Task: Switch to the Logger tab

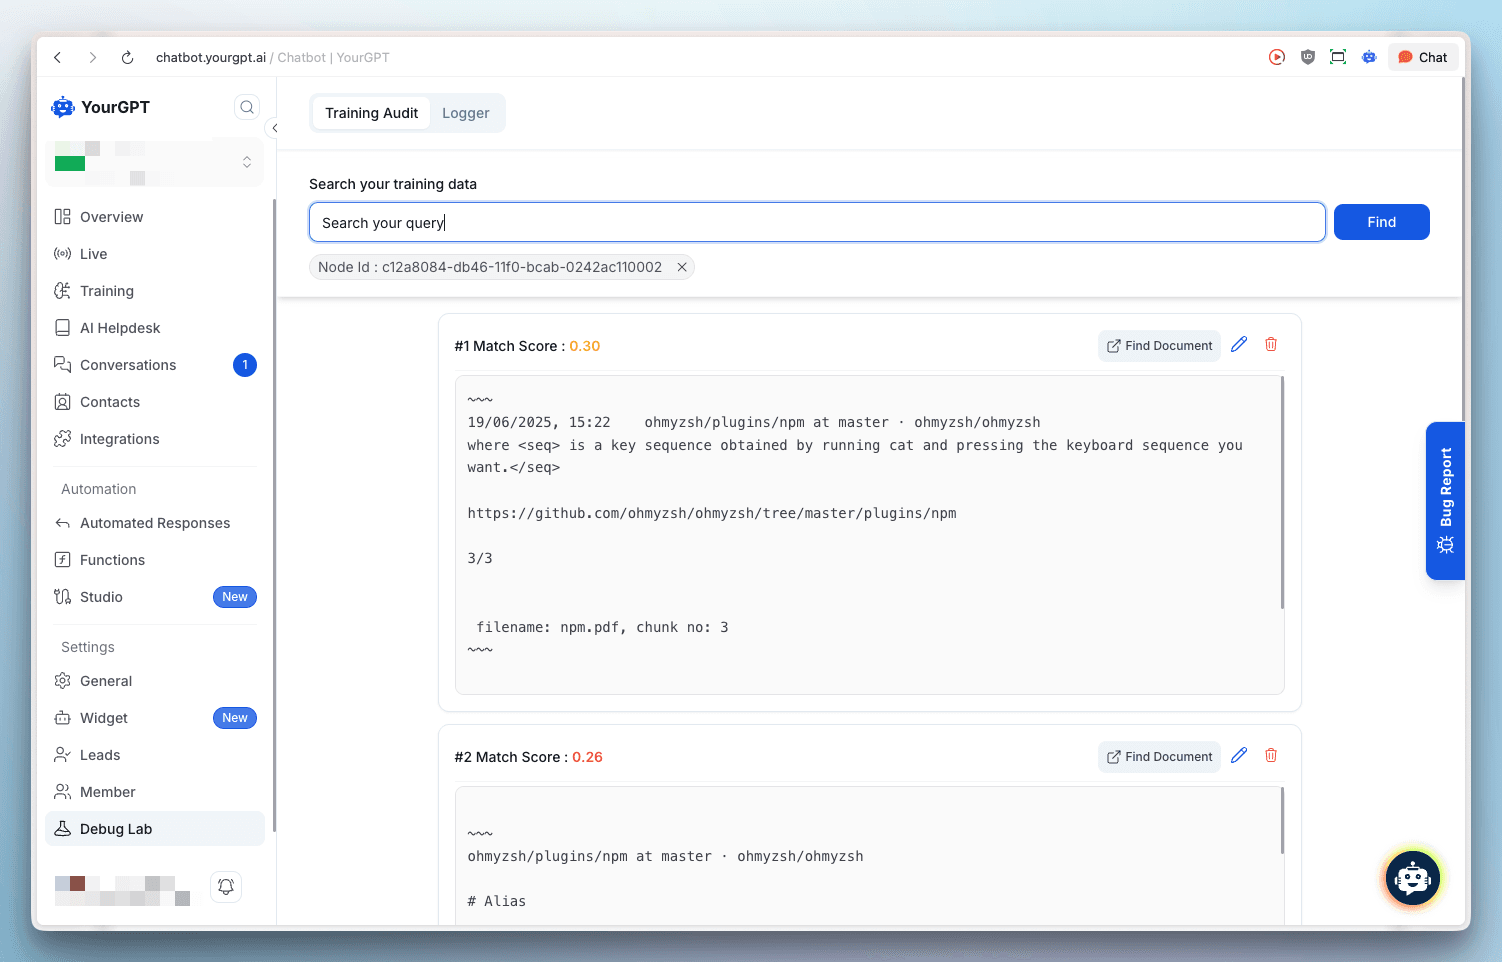Action: click(465, 113)
